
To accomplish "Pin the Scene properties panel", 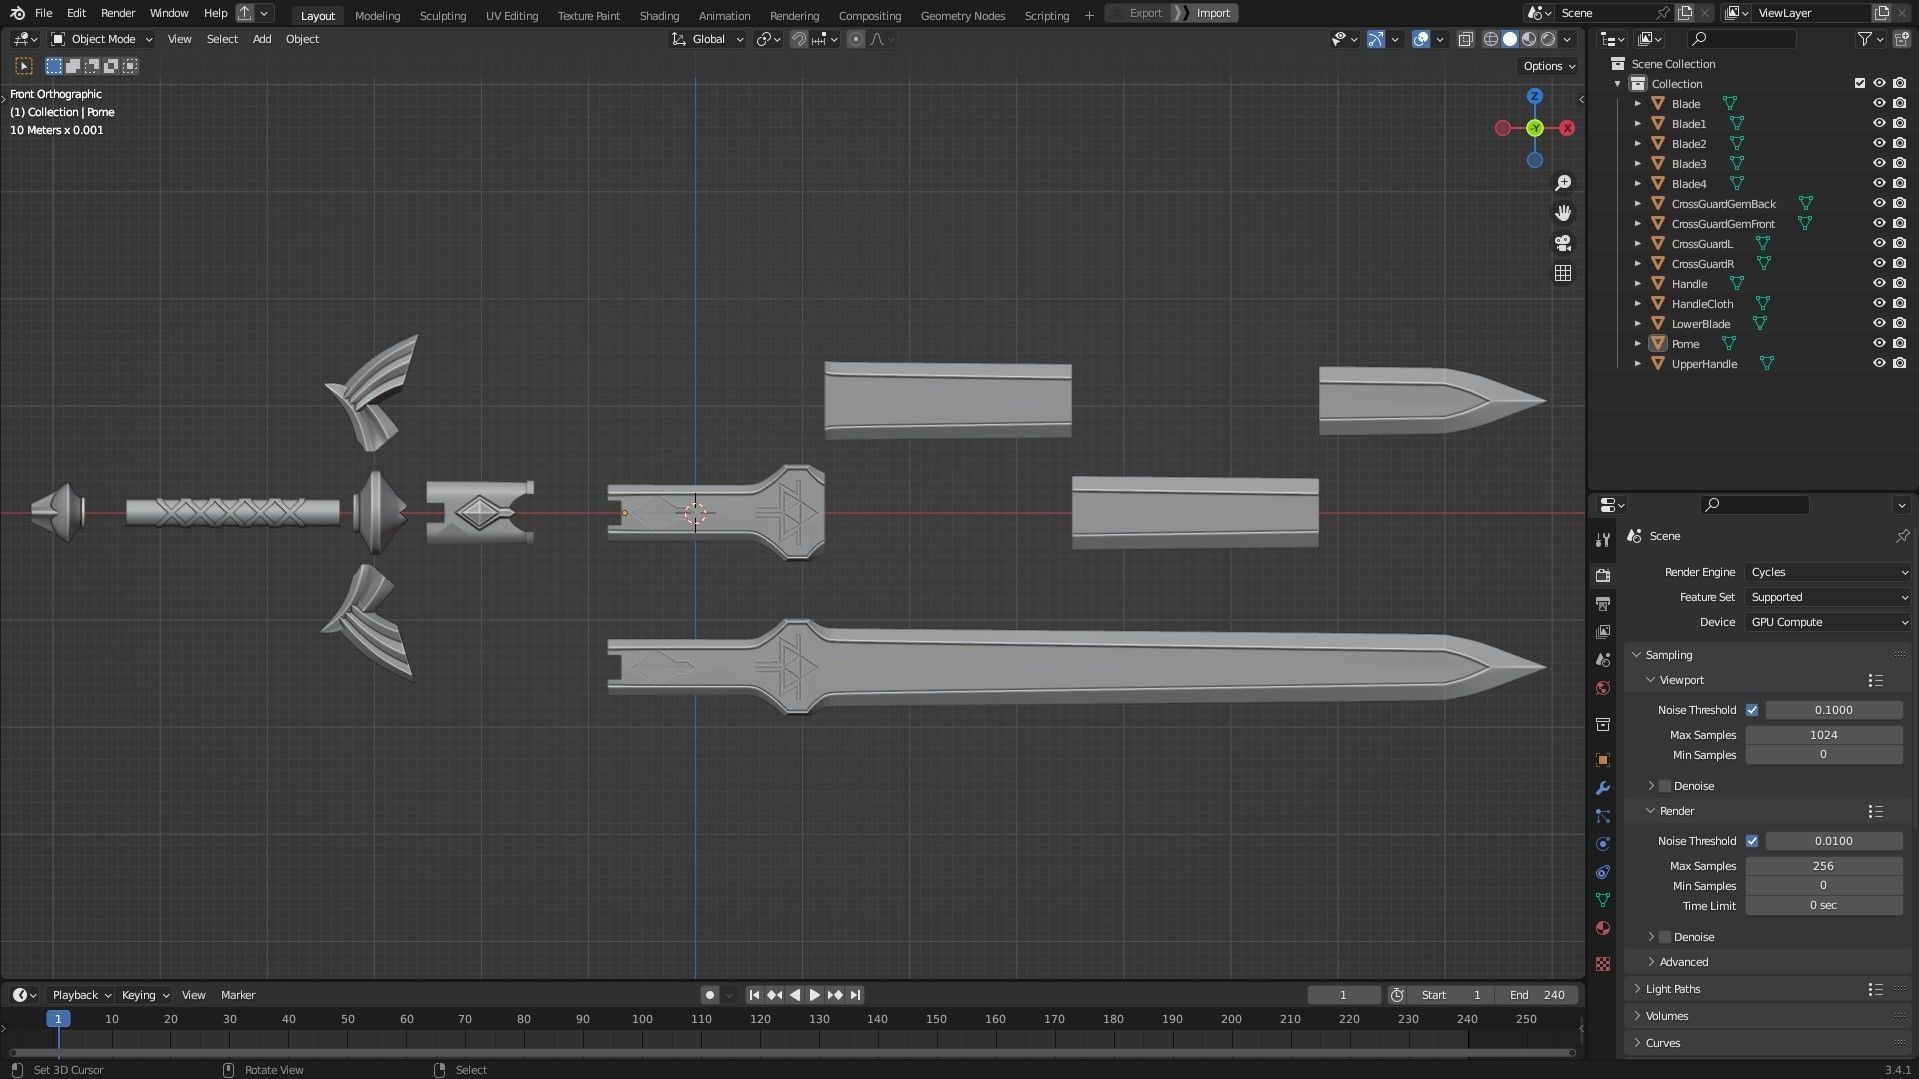I will pos(1902,536).
